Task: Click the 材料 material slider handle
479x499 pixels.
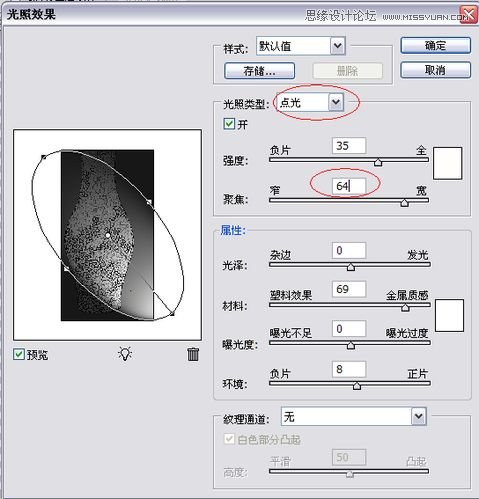Action: 405,307
